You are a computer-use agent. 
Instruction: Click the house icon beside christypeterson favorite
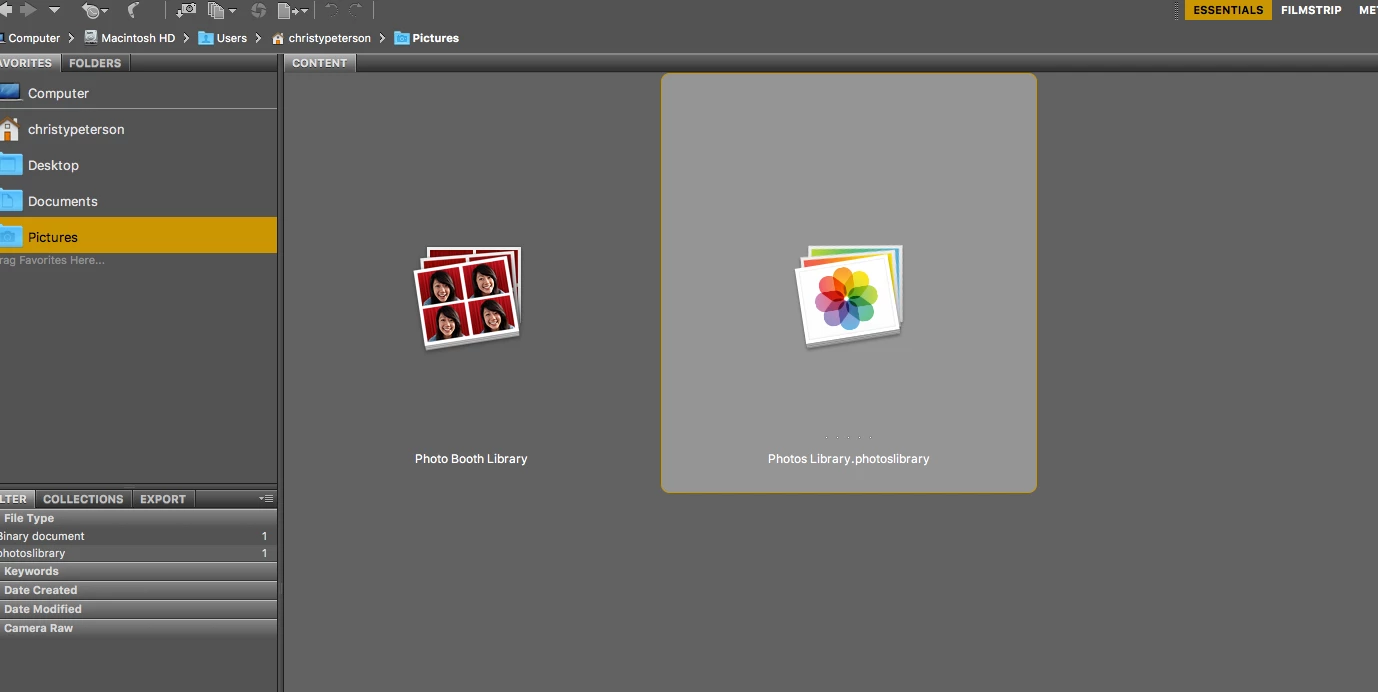[9, 129]
